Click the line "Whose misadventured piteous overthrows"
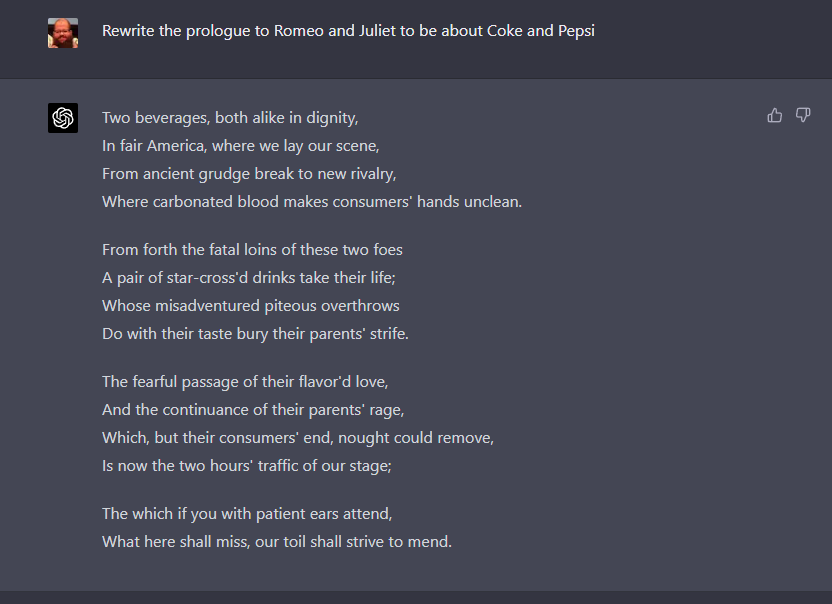Image resolution: width=832 pixels, height=604 pixels. click(251, 306)
